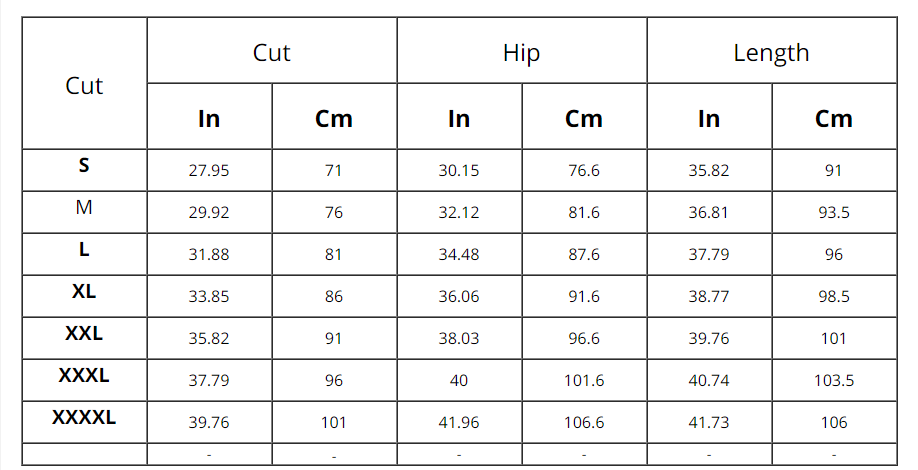Select the 41.96 hip inches cell

pos(459,423)
